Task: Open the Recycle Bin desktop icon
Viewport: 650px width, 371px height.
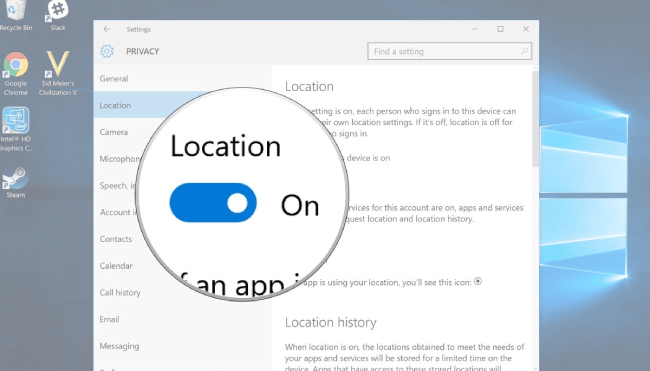Action: coord(15,15)
